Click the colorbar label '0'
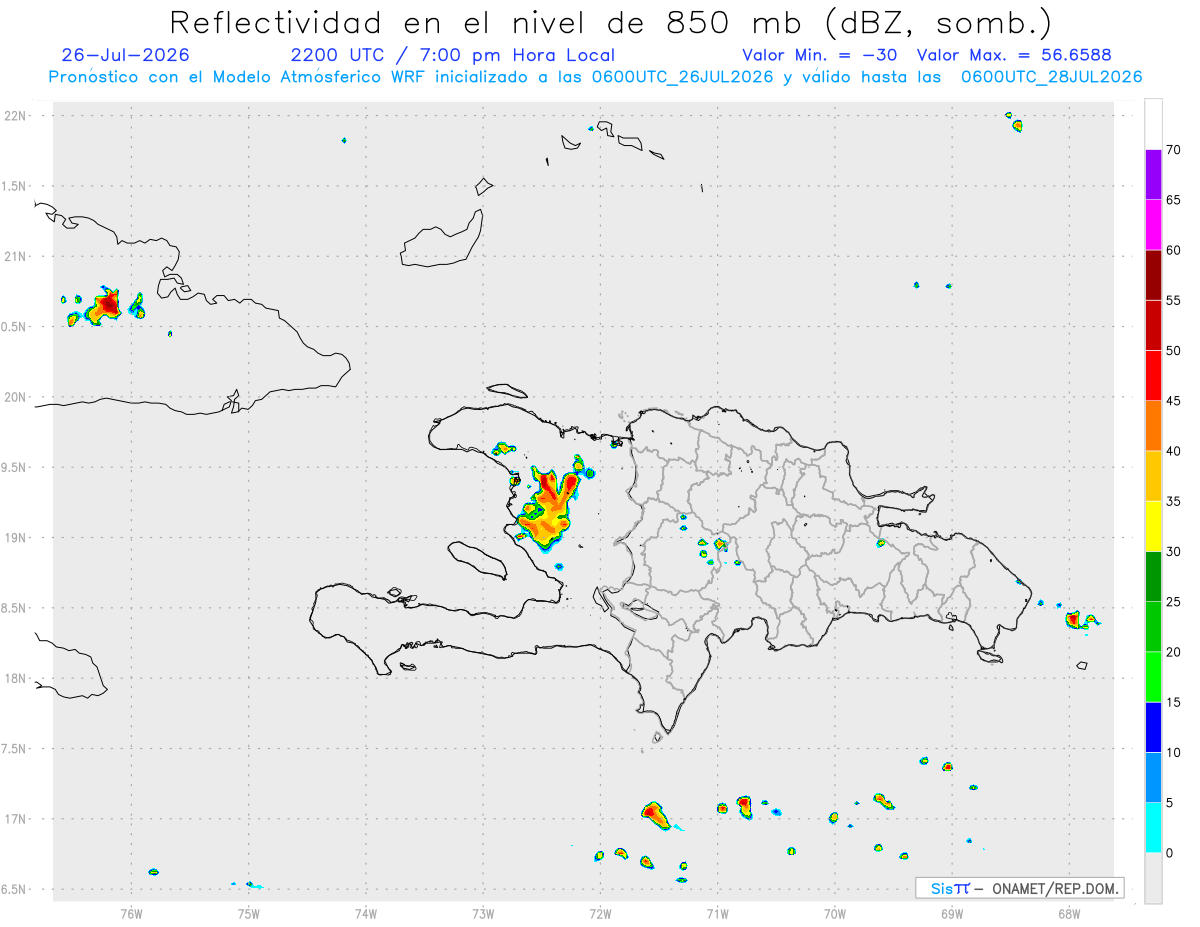The image size is (1200, 927). [1169, 853]
